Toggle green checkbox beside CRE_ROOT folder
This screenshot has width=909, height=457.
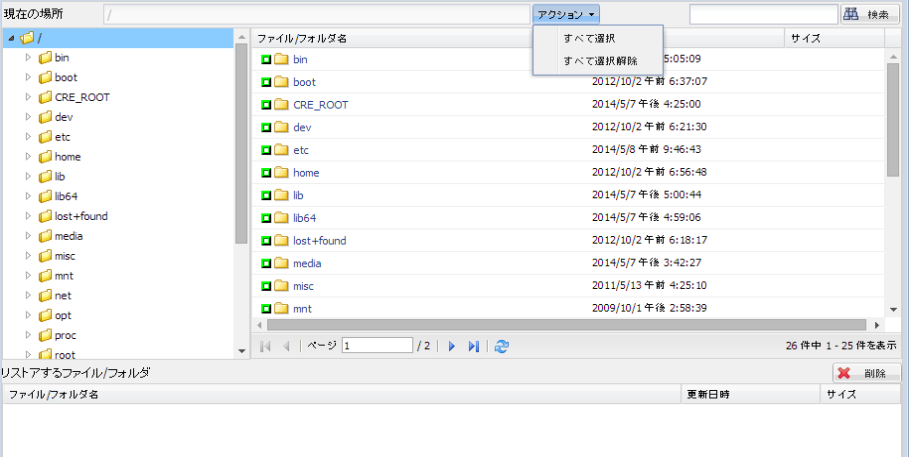(x=266, y=104)
